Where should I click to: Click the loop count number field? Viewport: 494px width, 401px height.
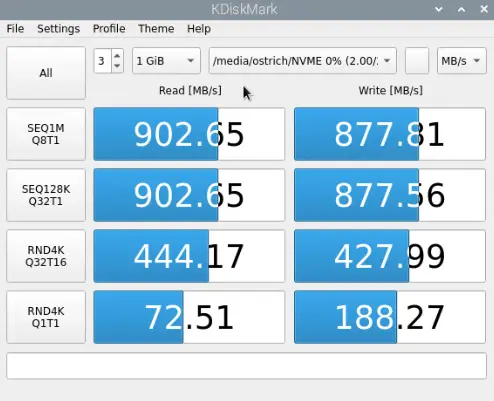(x=103, y=61)
